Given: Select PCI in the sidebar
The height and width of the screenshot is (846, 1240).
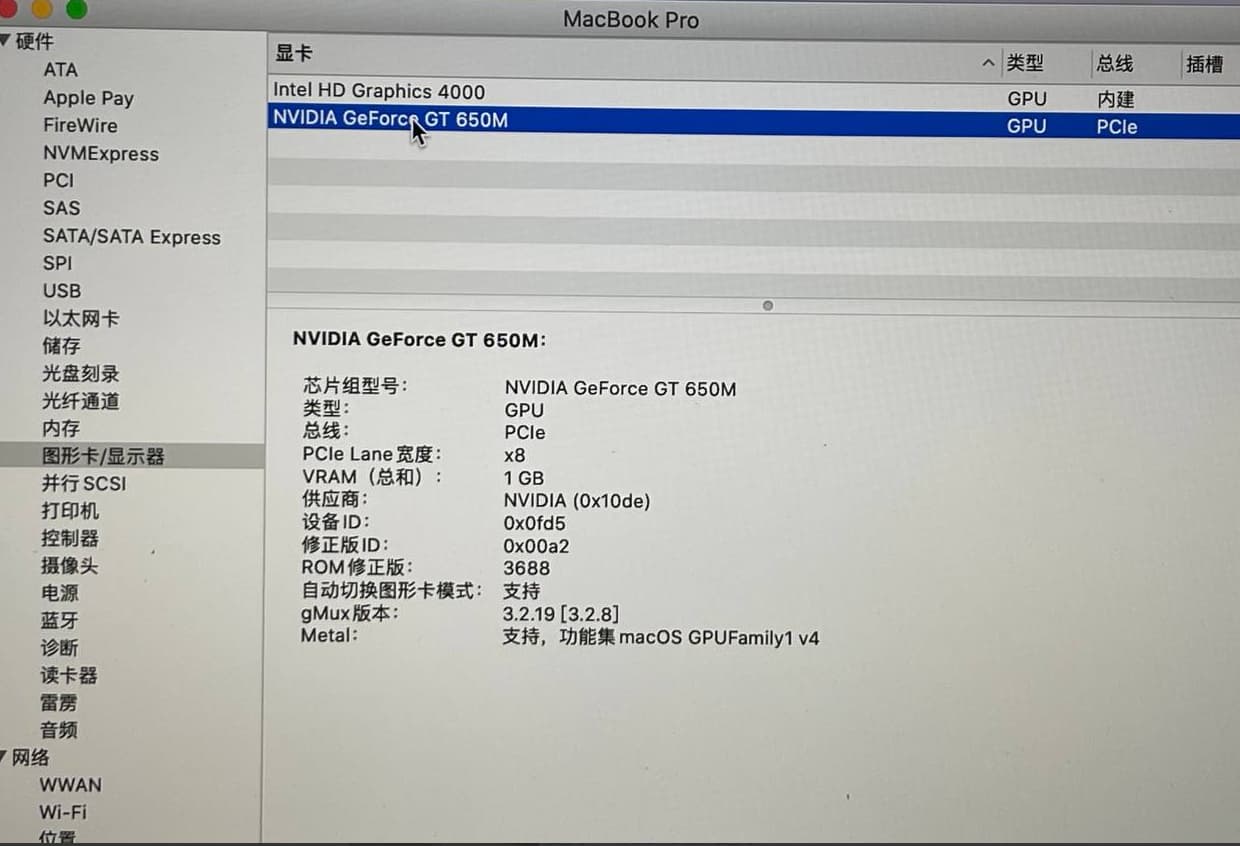Looking at the screenshot, I should 58,181.
